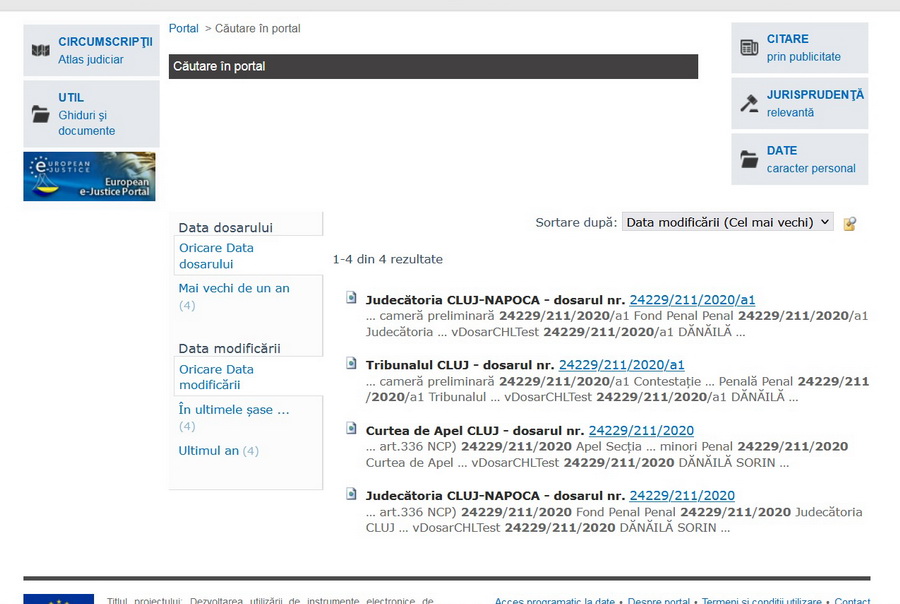The width and height of the screenshot is (900, 604).
Task: Click the alert icon beside sort dropdown
Action: 850,223
